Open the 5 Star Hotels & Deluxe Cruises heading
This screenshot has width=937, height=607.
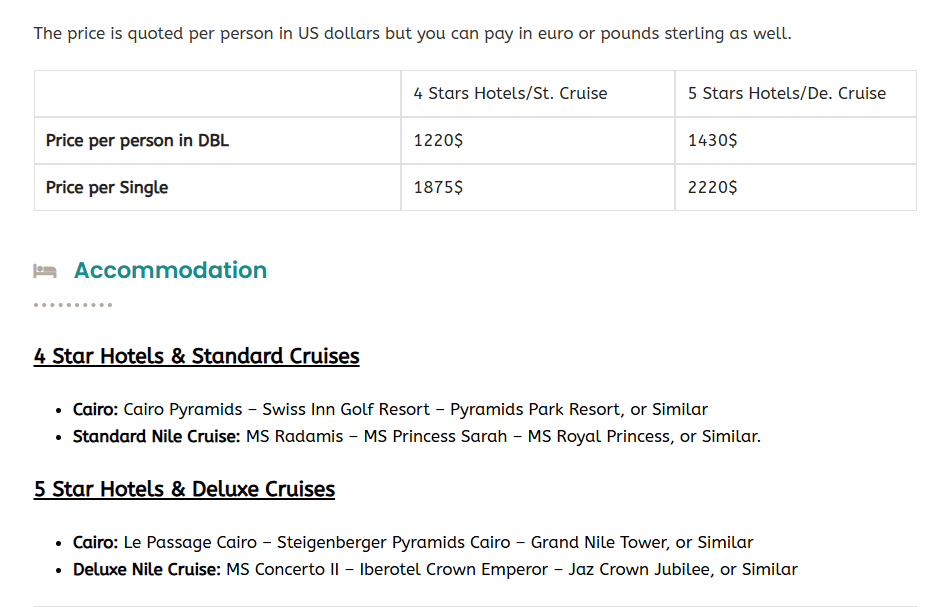[184, 489]
